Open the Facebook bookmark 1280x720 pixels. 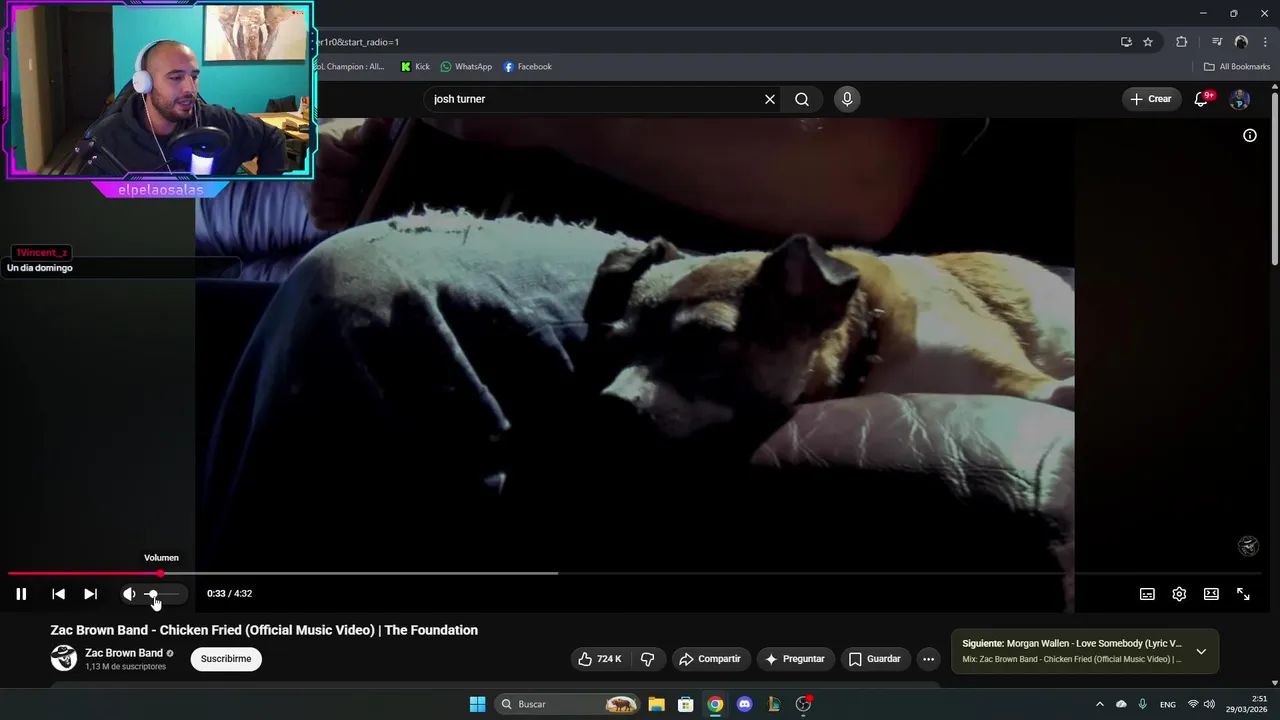(x=528, y=67)
